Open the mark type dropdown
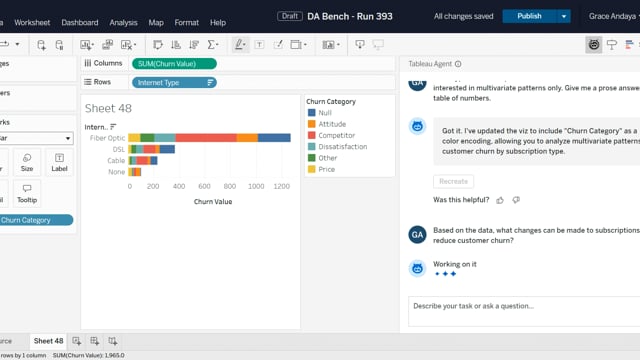The width and height of the screenshot is (640, 360). [36, 138]
